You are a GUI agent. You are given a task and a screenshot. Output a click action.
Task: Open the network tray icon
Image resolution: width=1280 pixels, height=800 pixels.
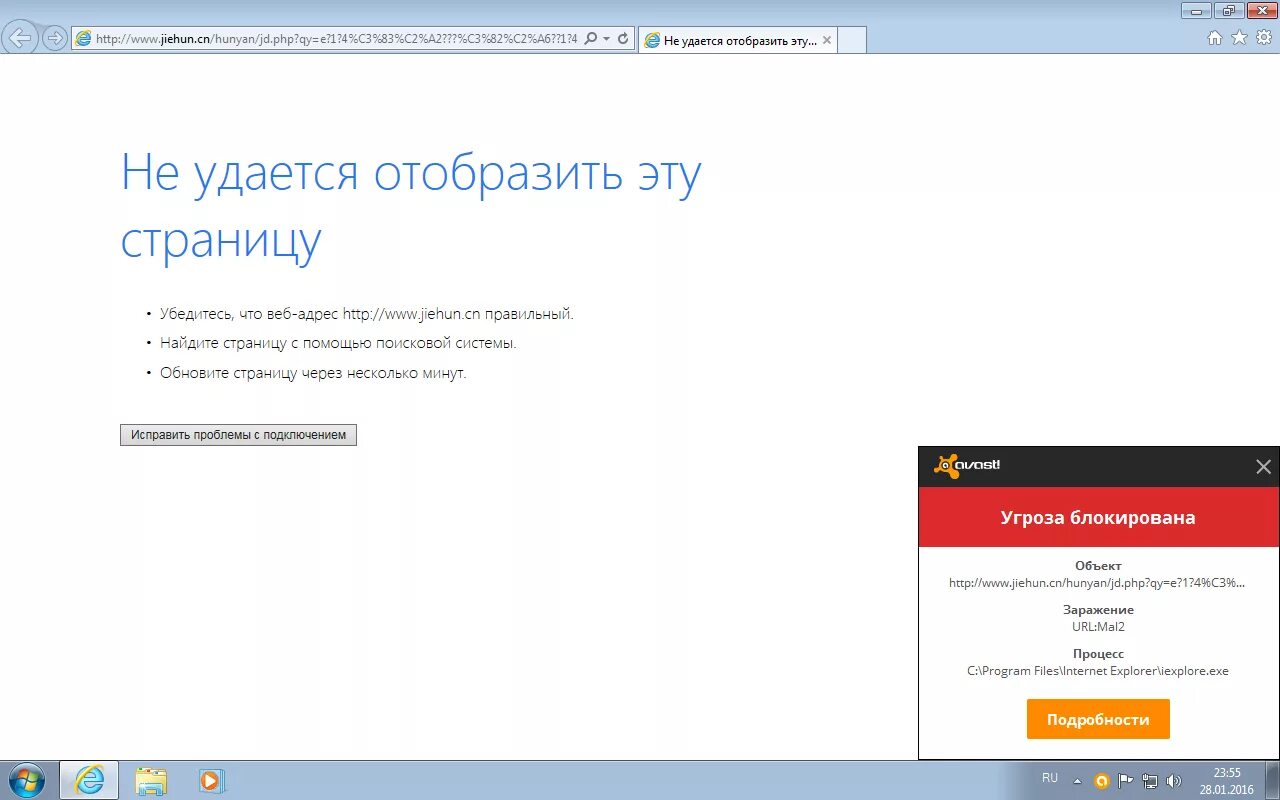click(x=1150, y=781)
